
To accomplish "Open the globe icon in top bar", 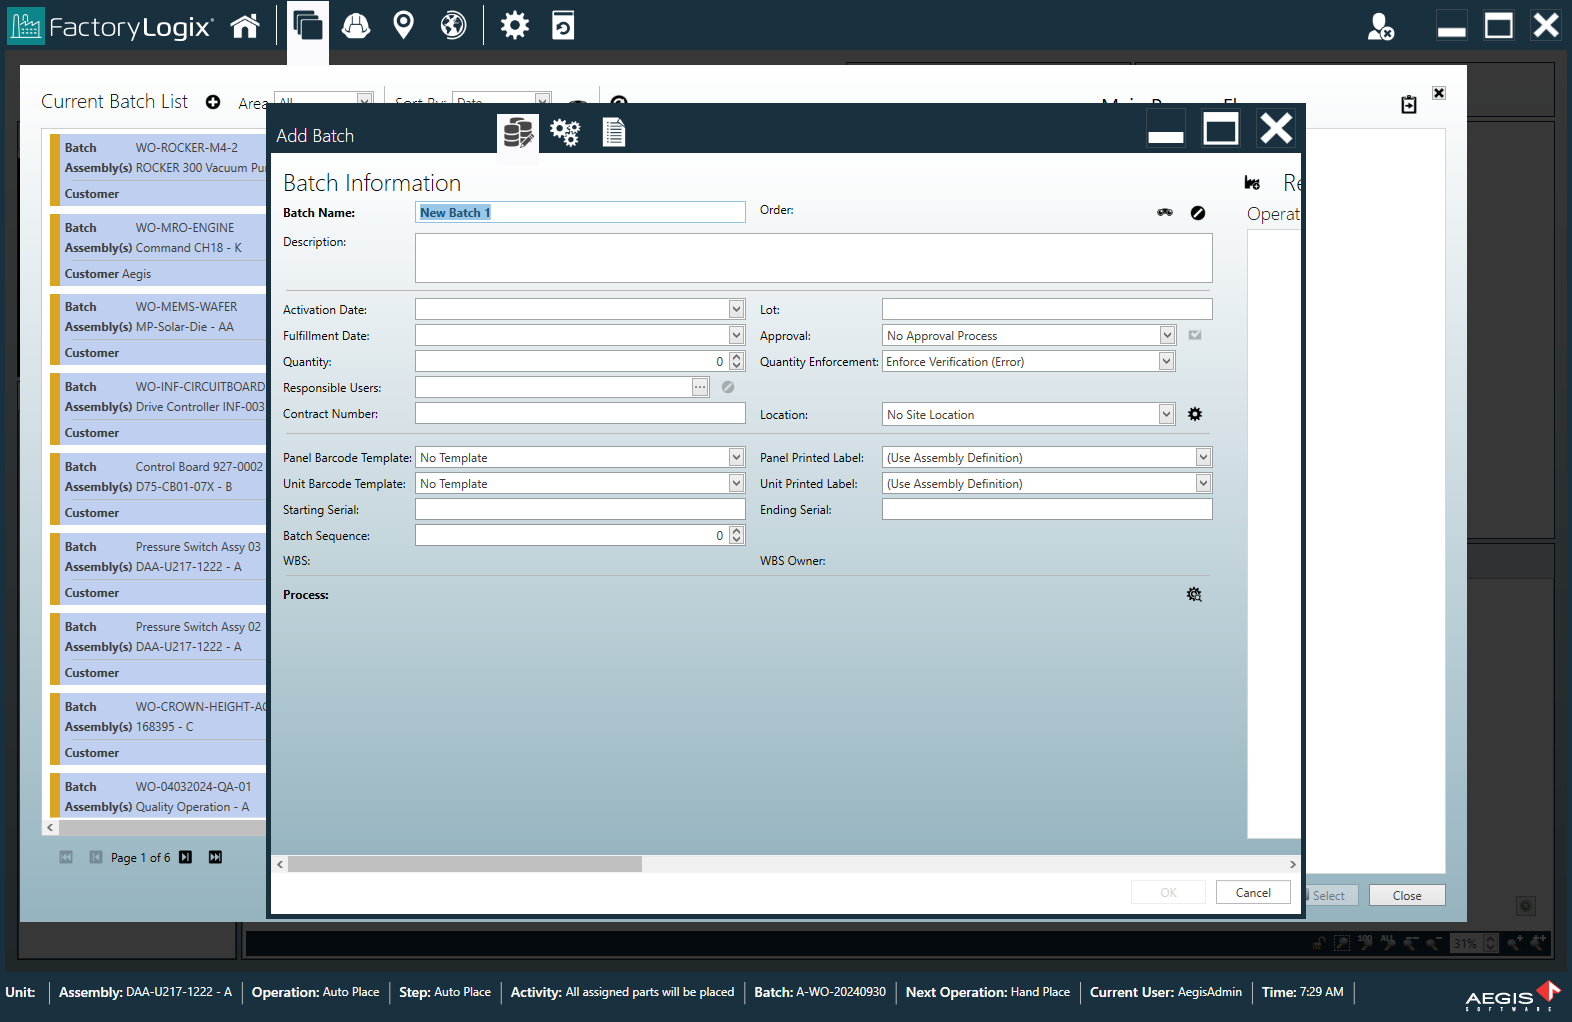I will click(x=453, y=26).
